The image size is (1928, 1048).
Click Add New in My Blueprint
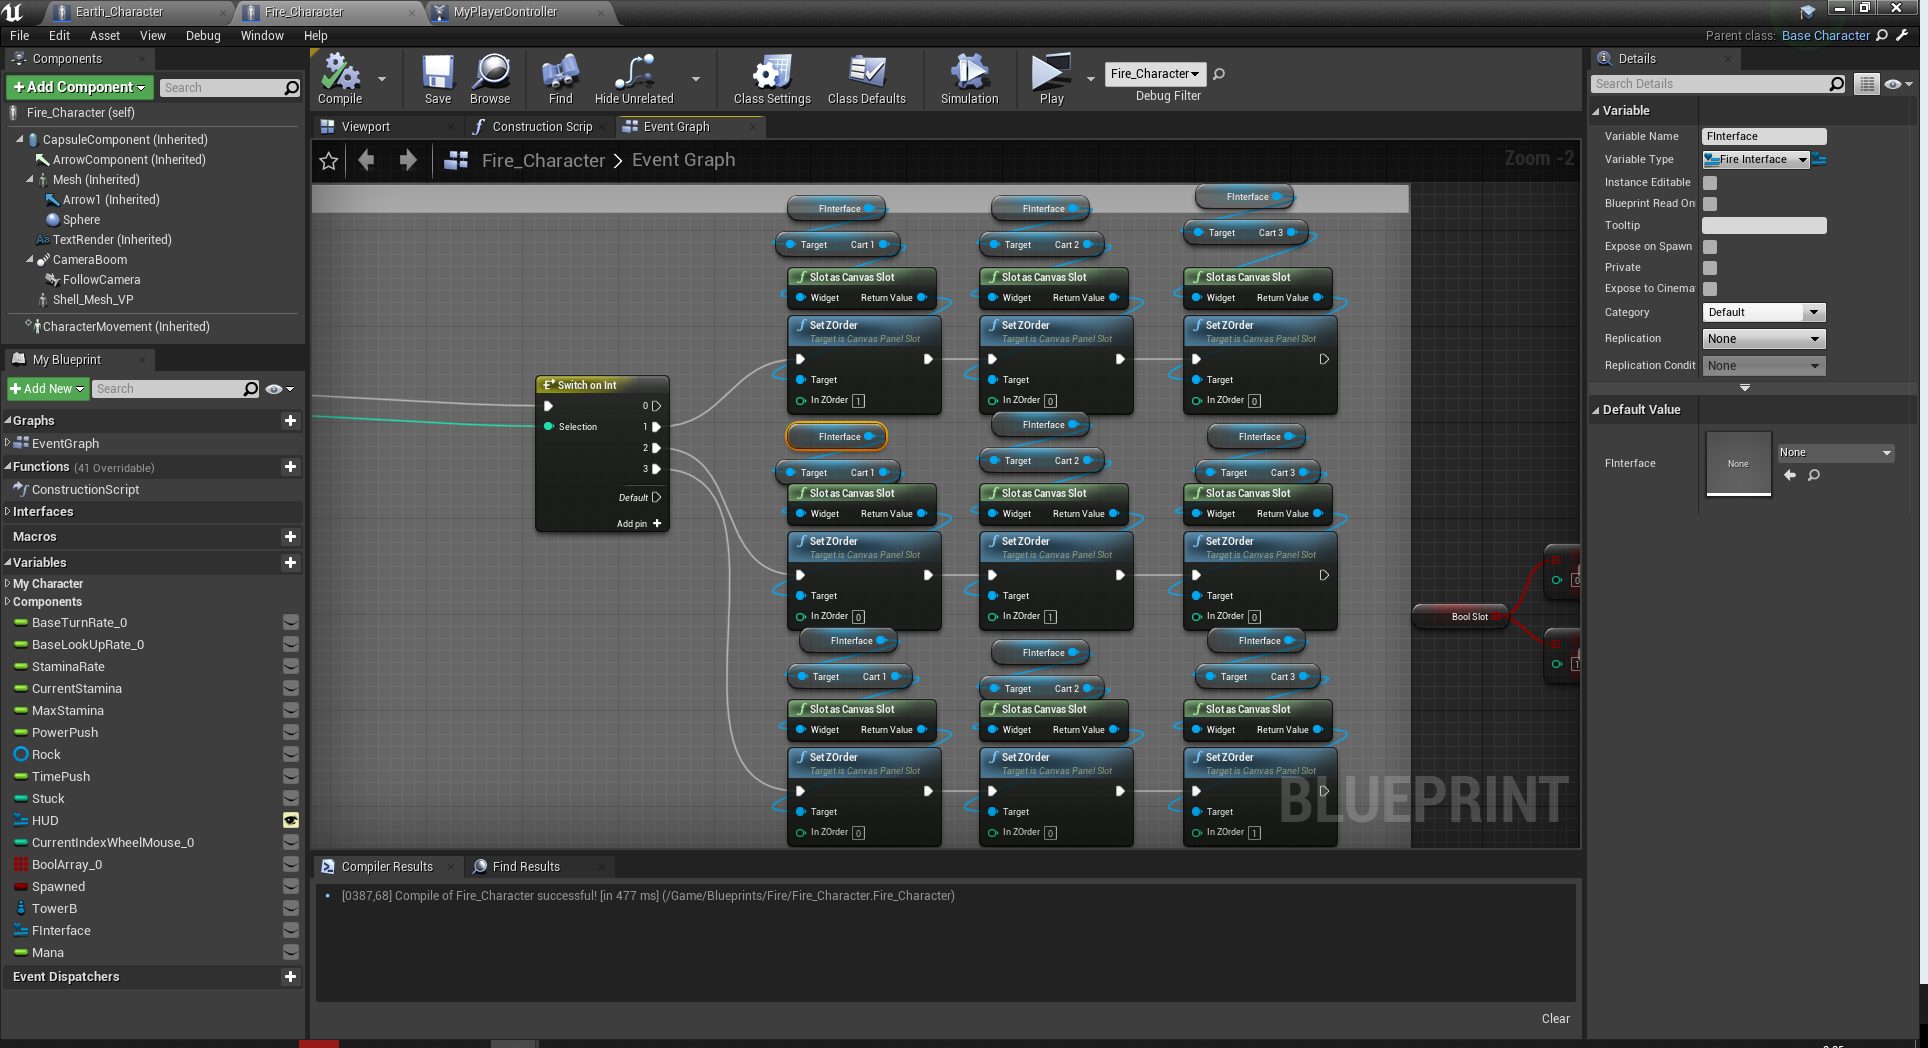tap(48, 389)
